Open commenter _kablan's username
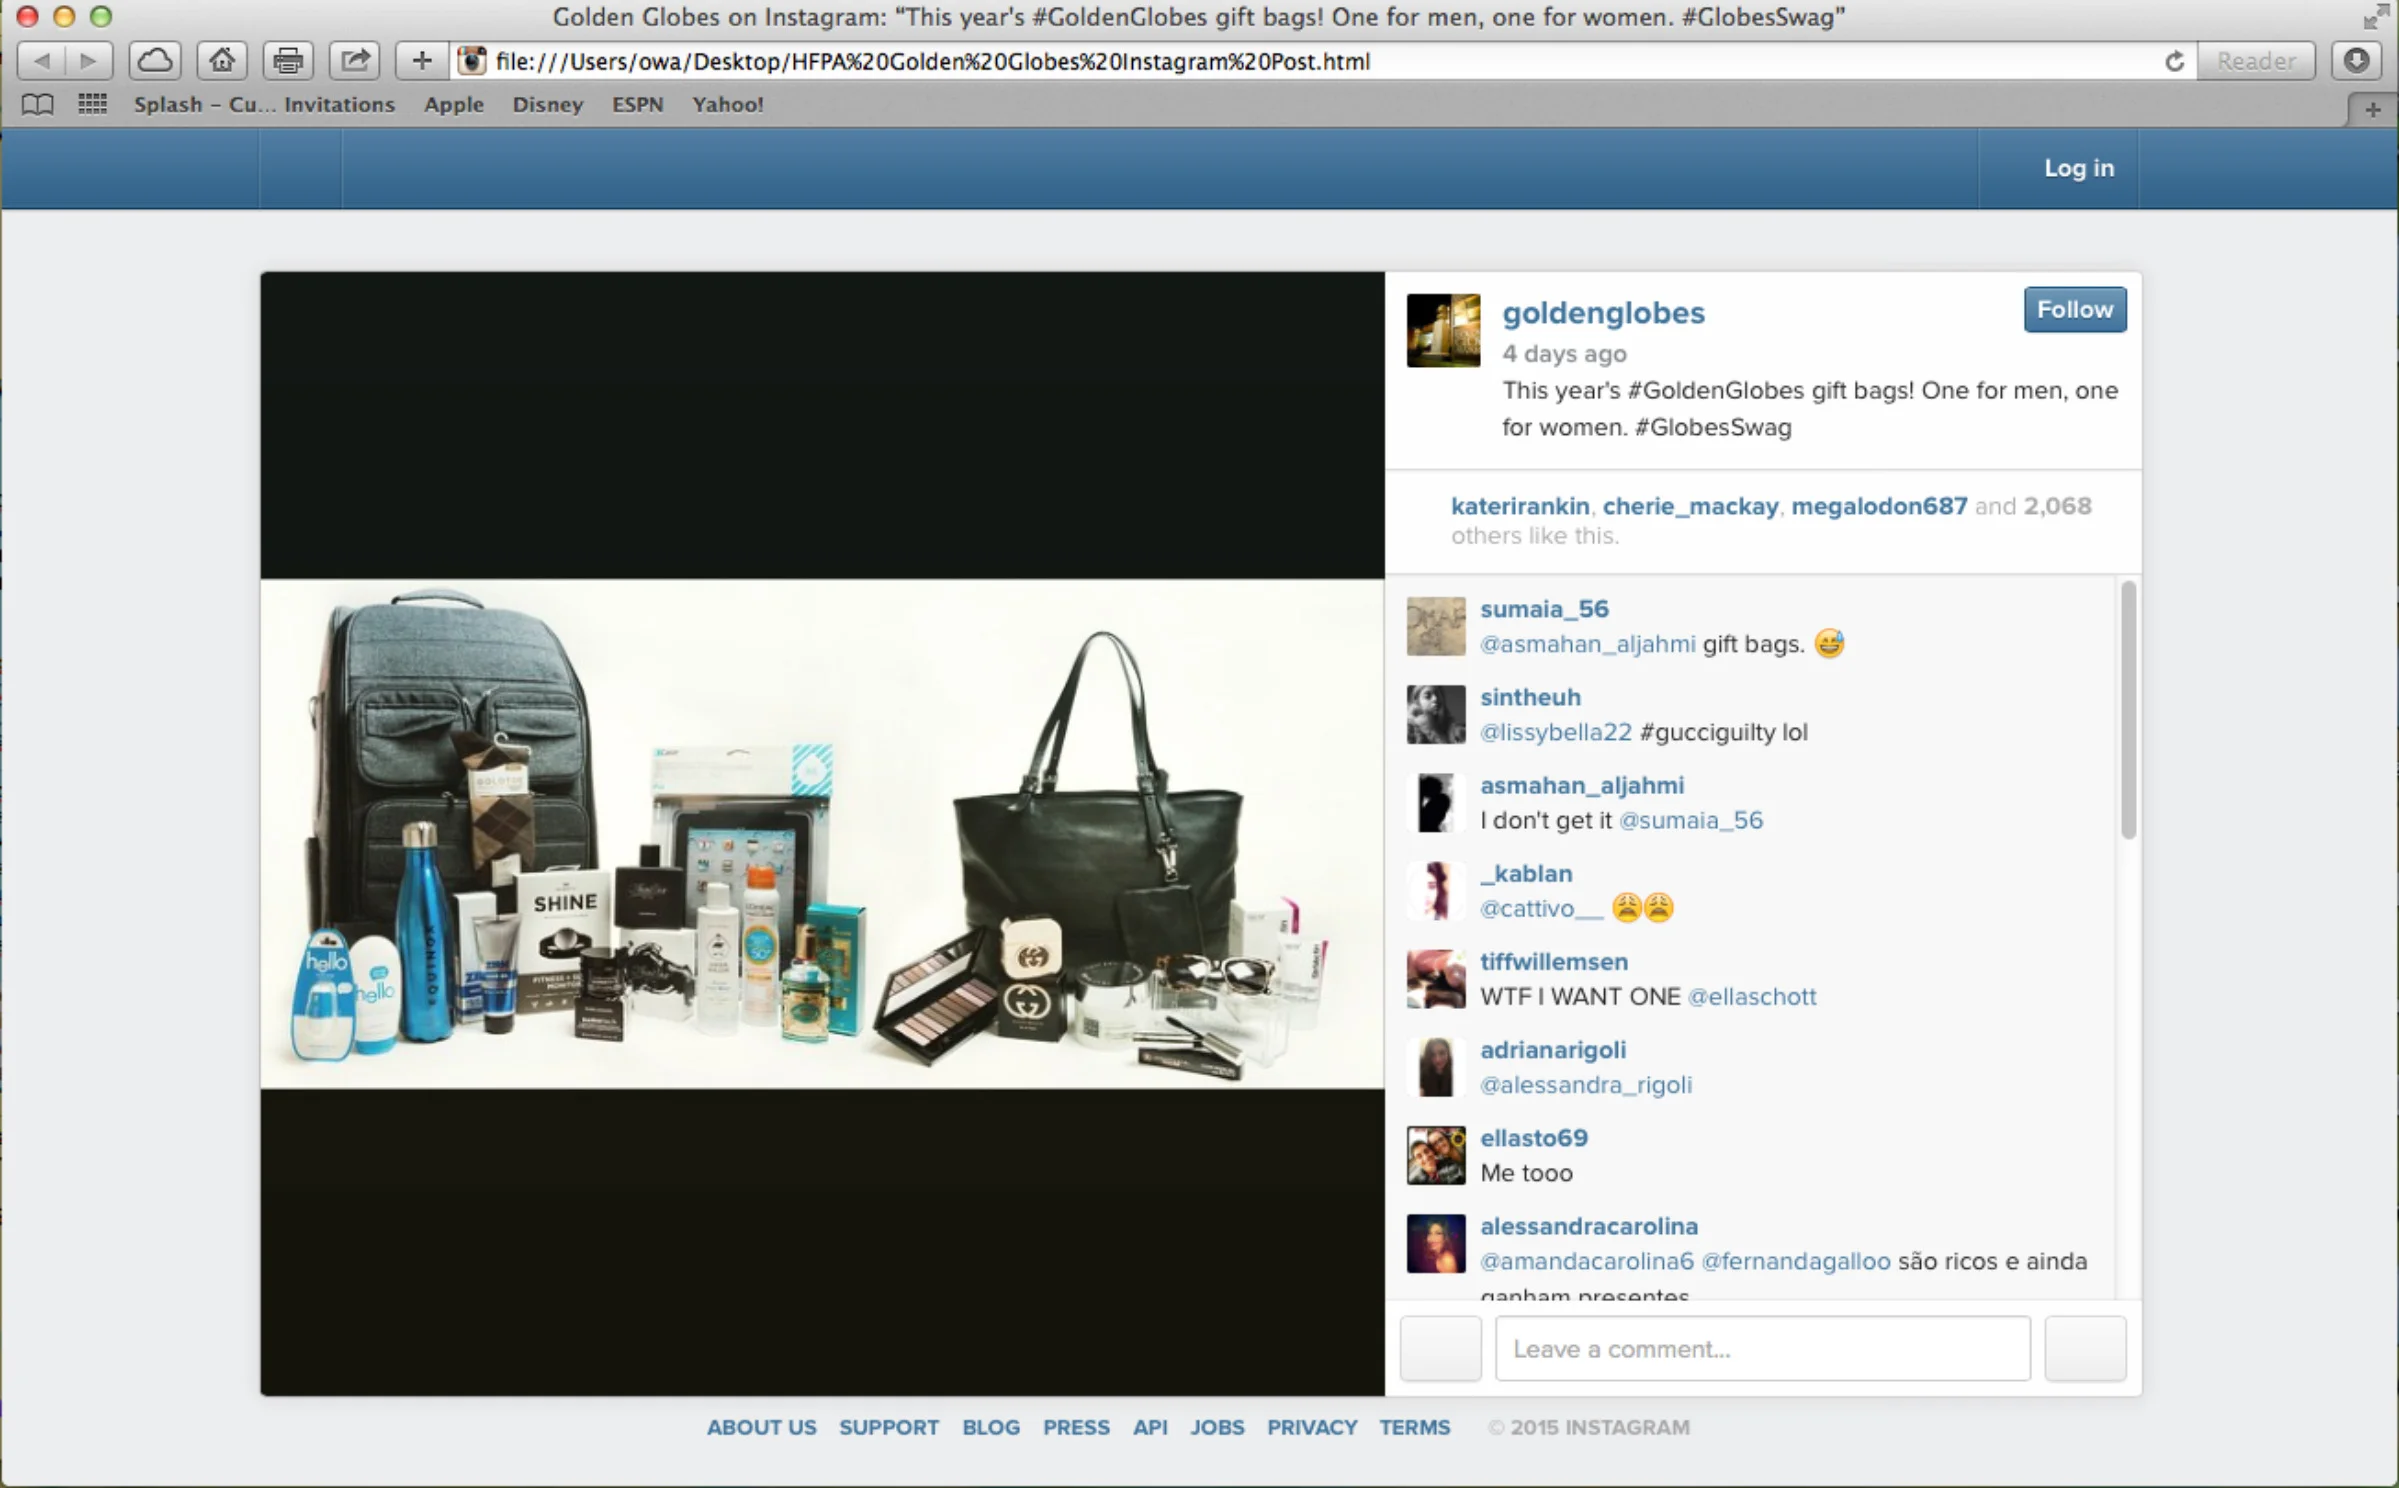This screenshot has height=1488, width=2399. [x=1526, y=873]
